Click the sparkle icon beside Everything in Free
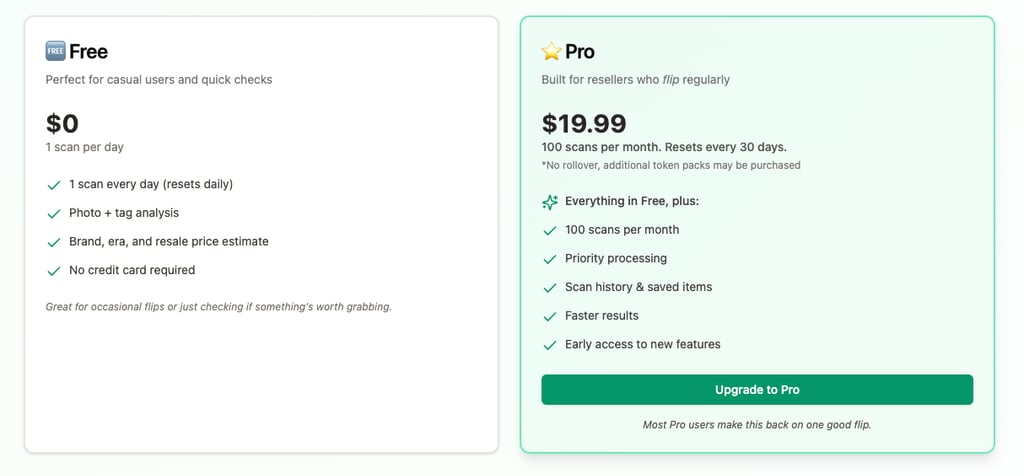This screenshot has width=1024, height=476. point(550,201)
